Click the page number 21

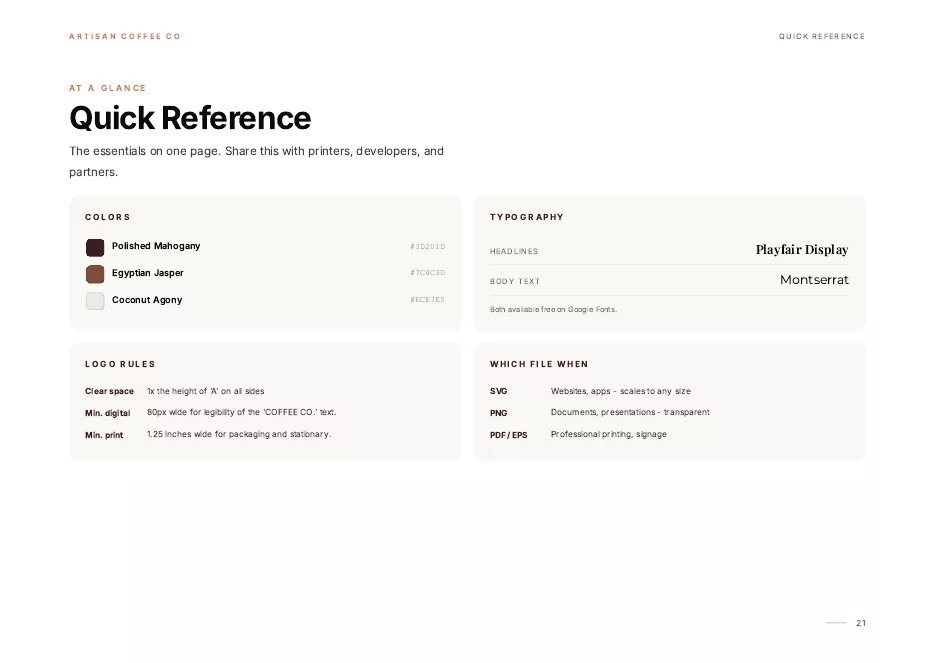click(861, 623)
